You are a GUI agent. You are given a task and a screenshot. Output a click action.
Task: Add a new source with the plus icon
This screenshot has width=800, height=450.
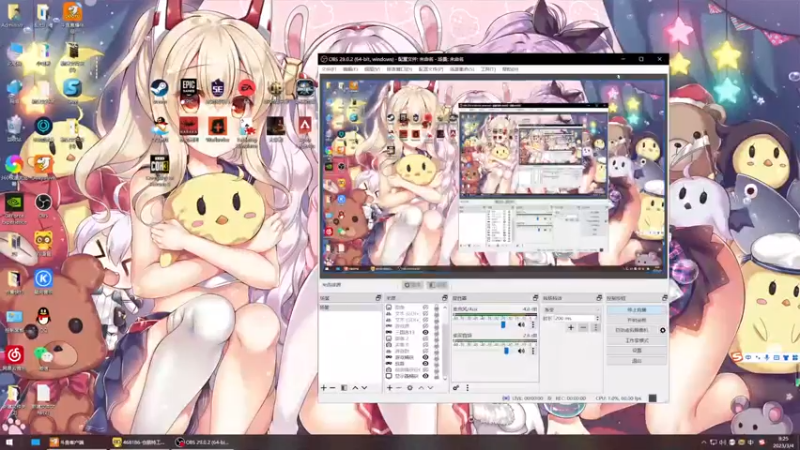390,388
